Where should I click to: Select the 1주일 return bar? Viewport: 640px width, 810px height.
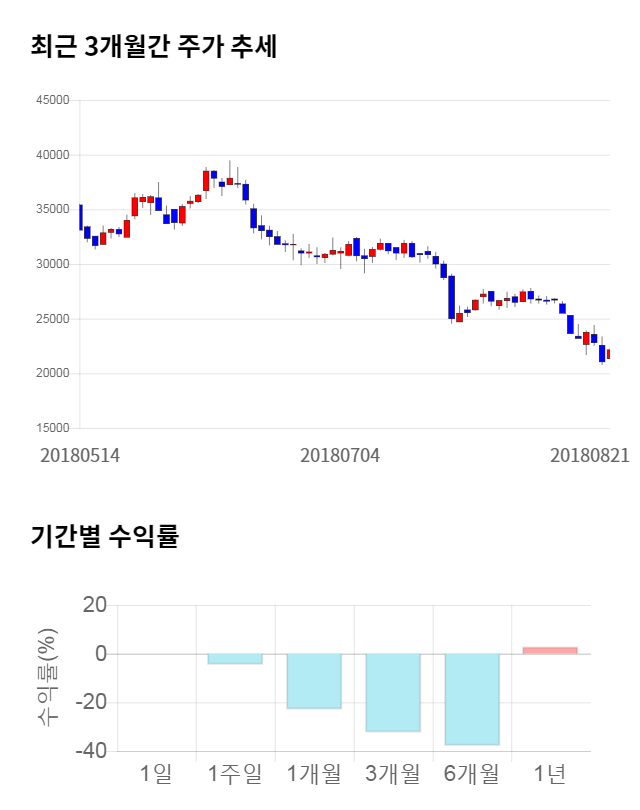pyautogui.click(x=235, y=659)
